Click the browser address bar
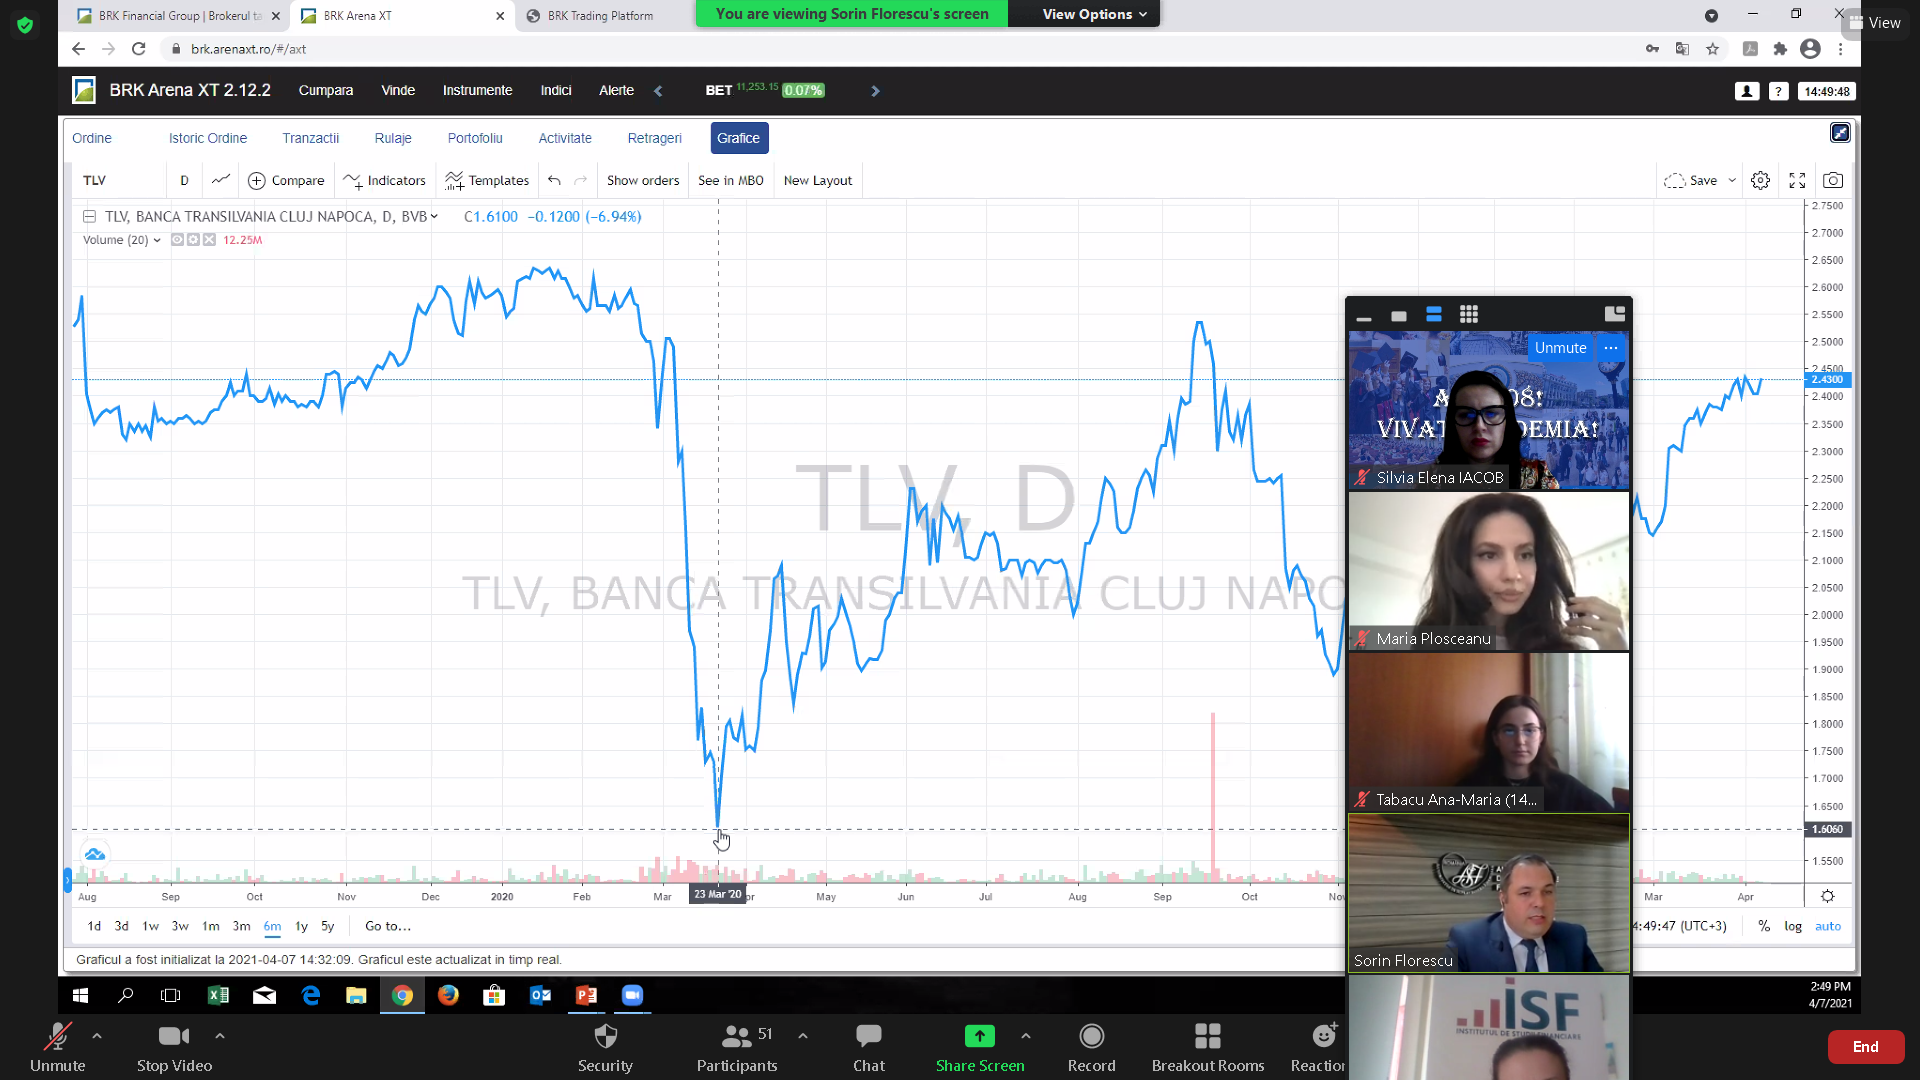 (900, 48)
